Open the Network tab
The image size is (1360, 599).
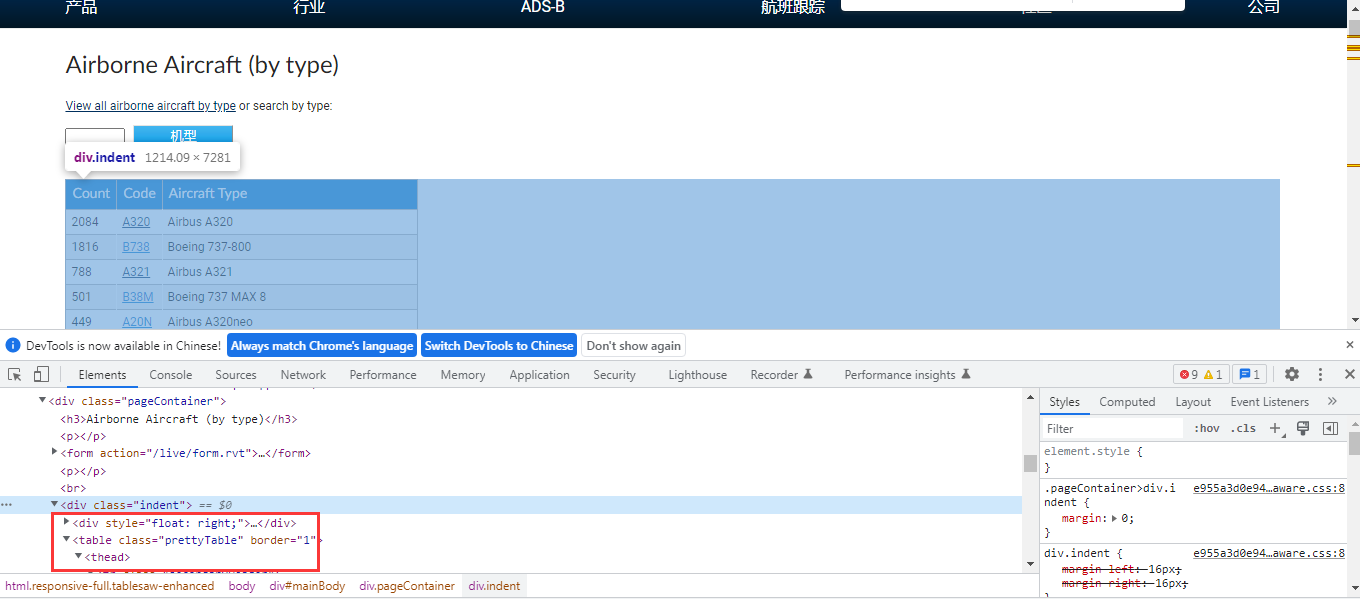point(303,375)
